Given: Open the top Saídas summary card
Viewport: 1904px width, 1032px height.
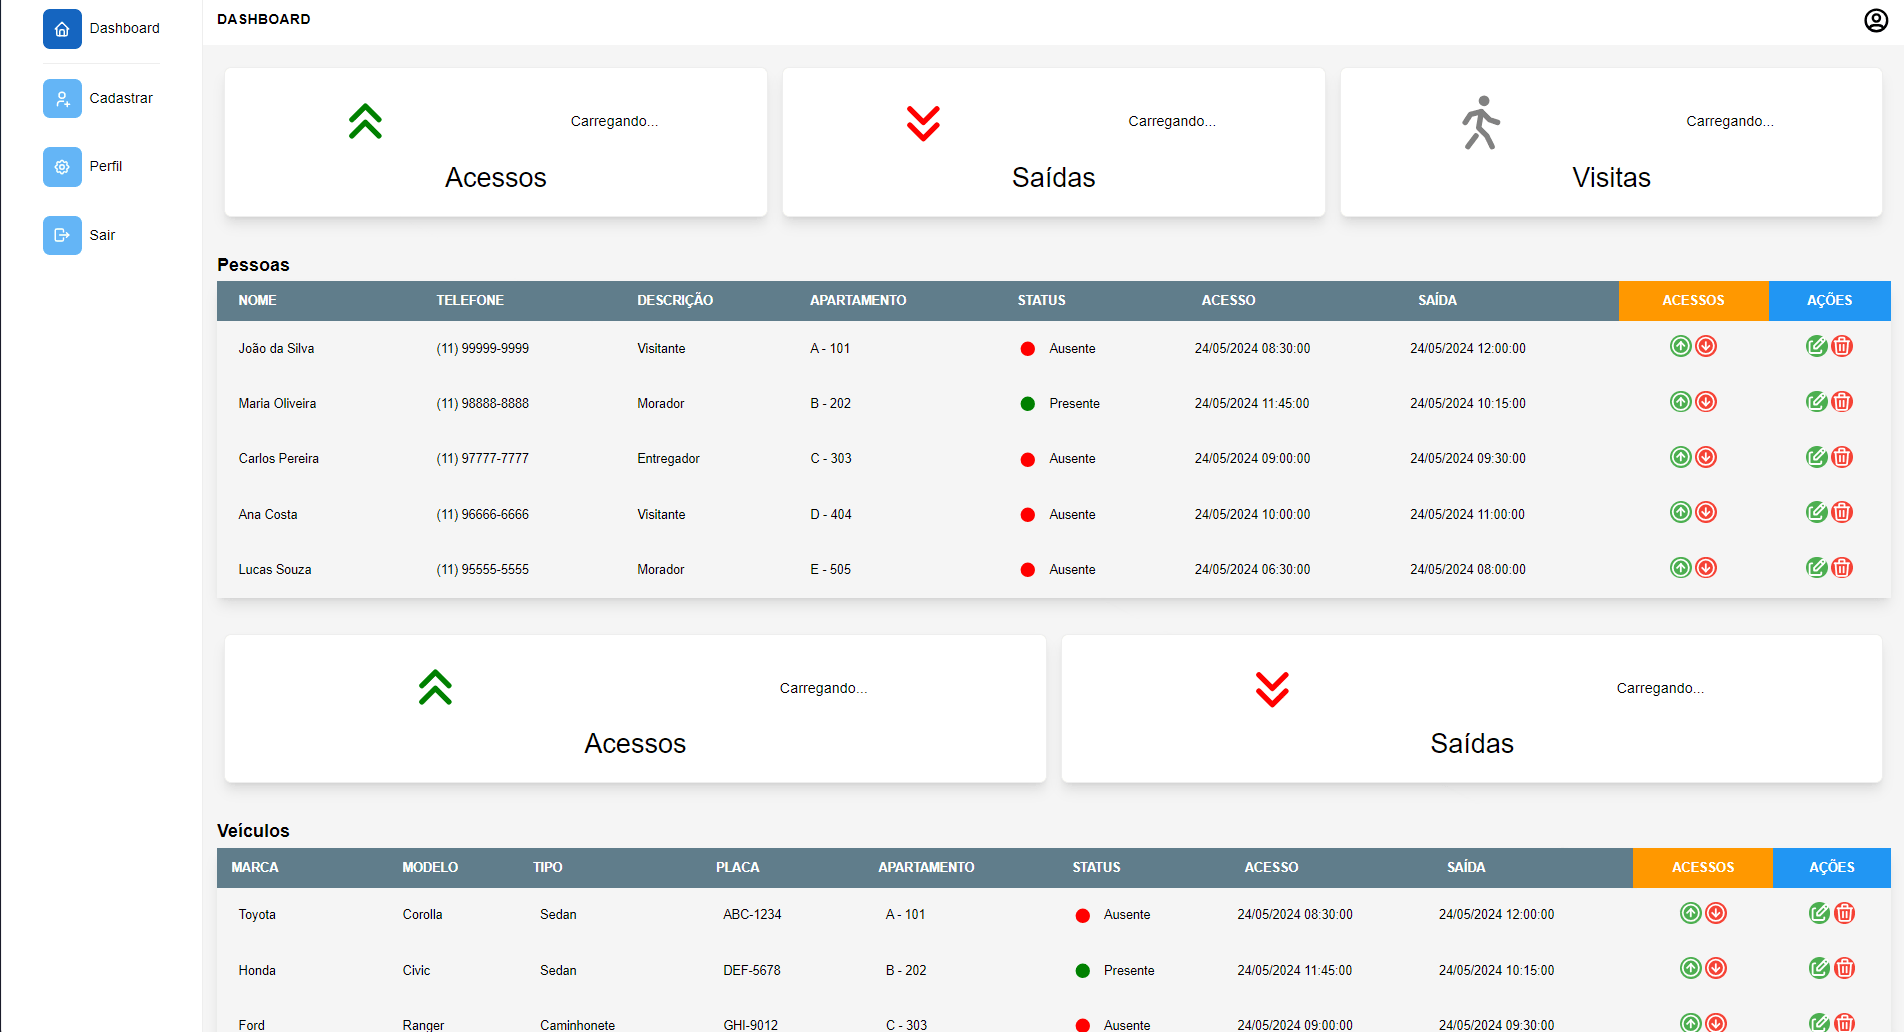Looking at the screenshot, I should (1054, 142).
